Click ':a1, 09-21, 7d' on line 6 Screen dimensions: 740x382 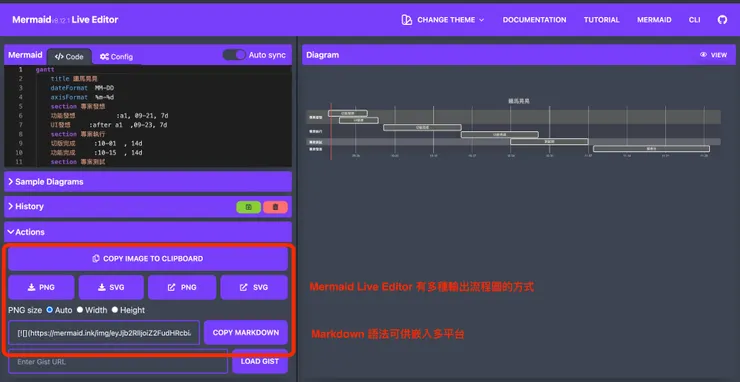point(142,116)
